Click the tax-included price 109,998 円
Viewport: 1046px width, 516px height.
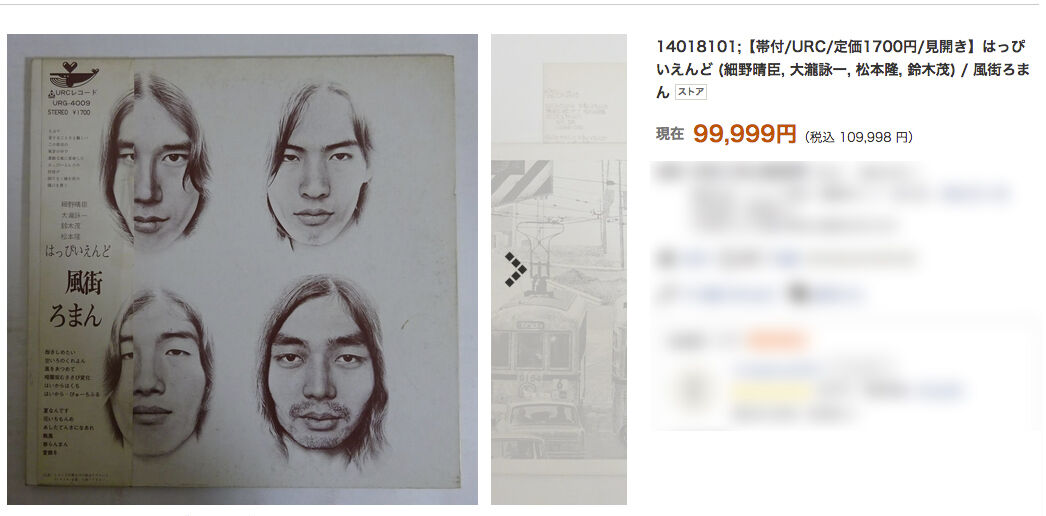[x=859, y=137]
